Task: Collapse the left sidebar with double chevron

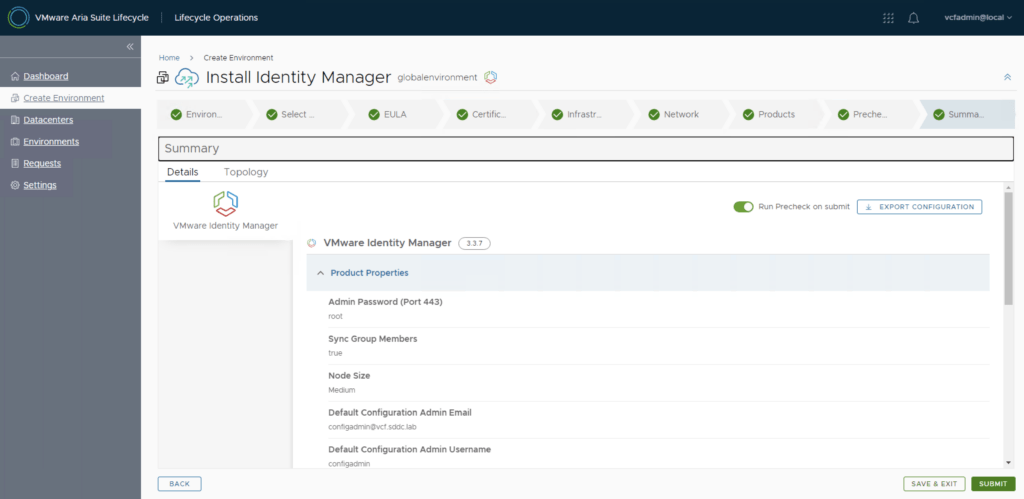Action: point(129,47)
